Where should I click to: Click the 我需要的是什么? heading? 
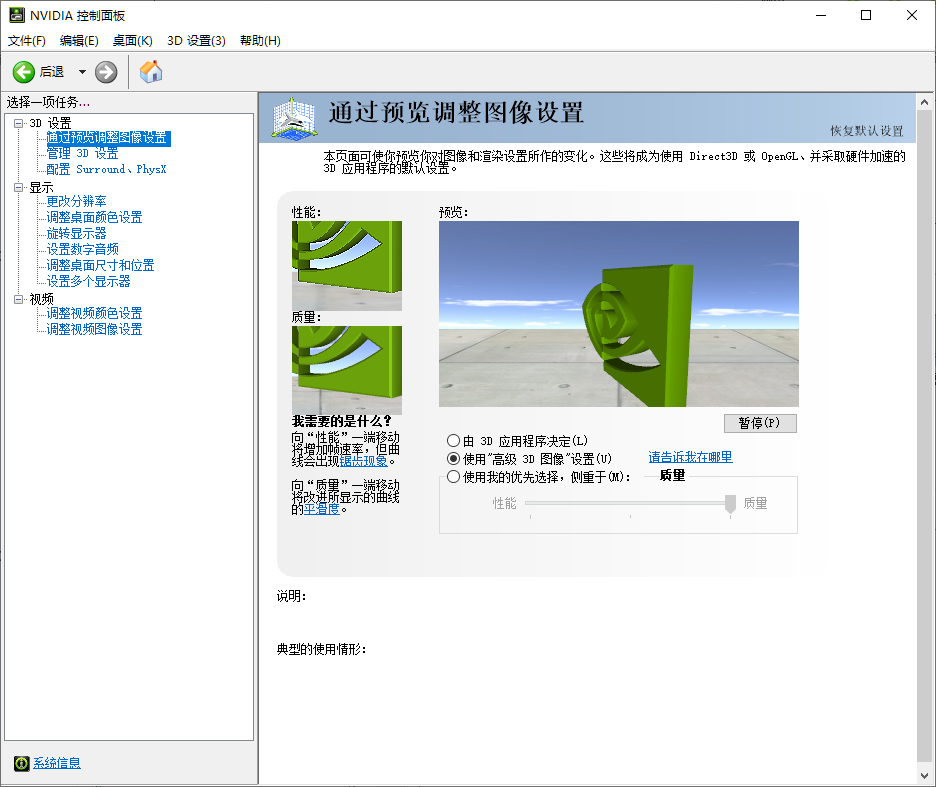pyautogui.click(x=341, y=422)
